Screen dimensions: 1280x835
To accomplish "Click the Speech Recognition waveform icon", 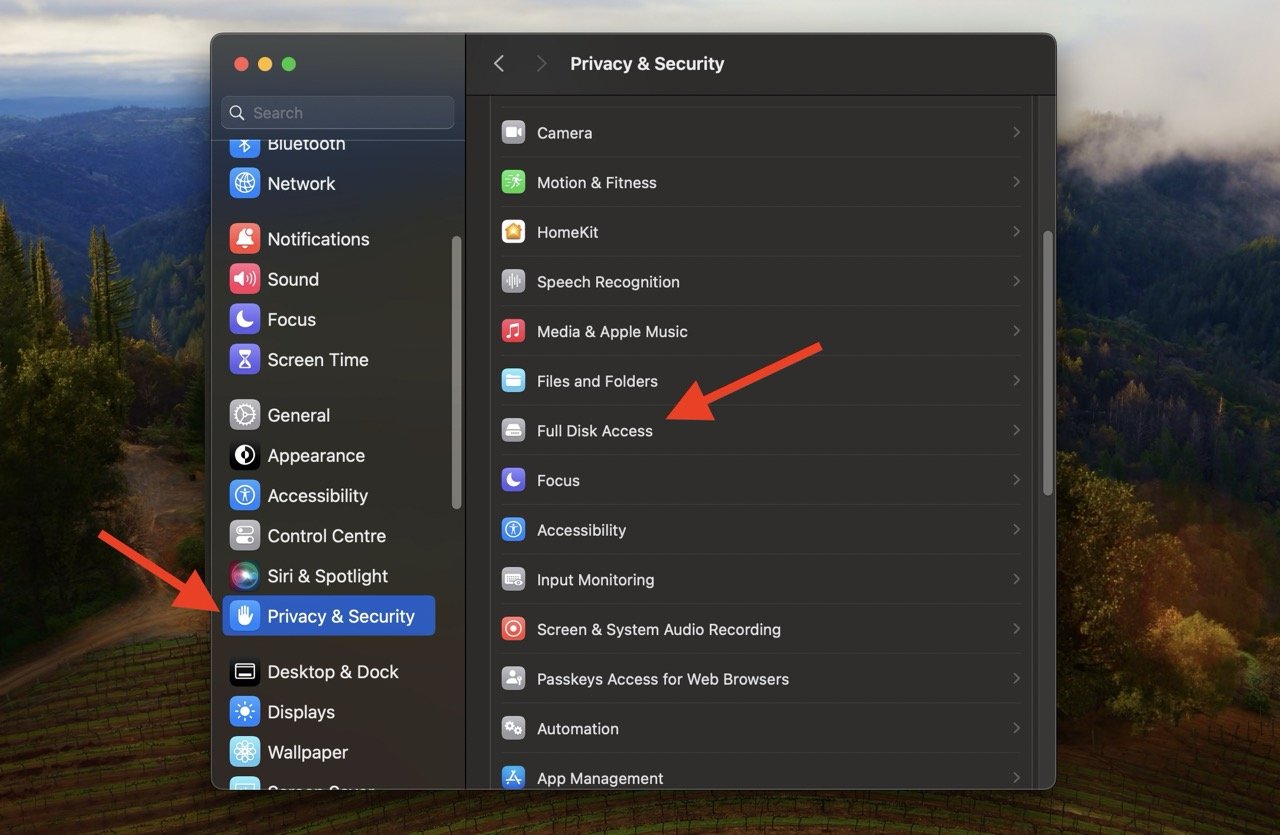I will click(513, 282).
